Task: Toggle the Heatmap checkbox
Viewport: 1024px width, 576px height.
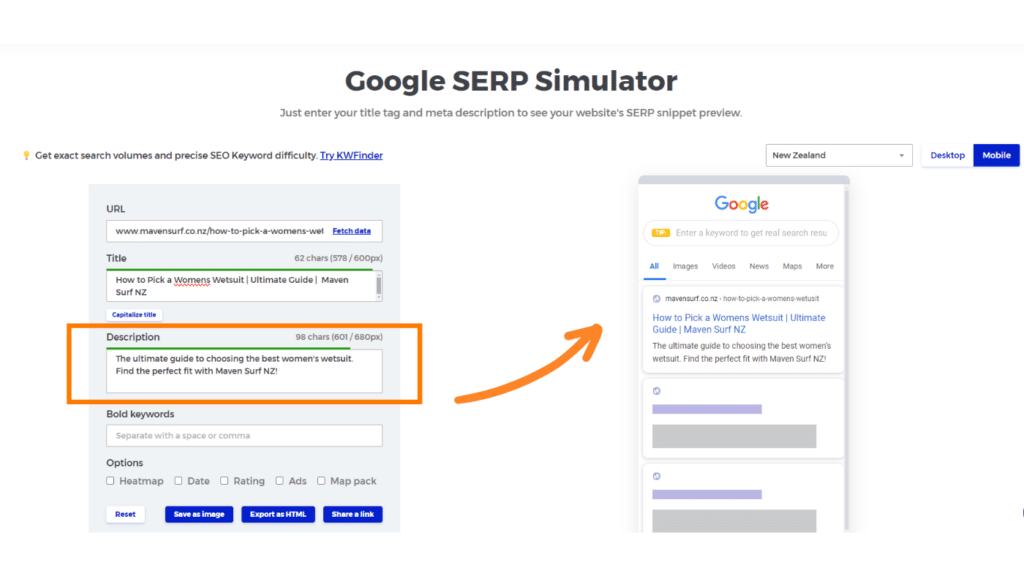Action: tap(110, 481)
